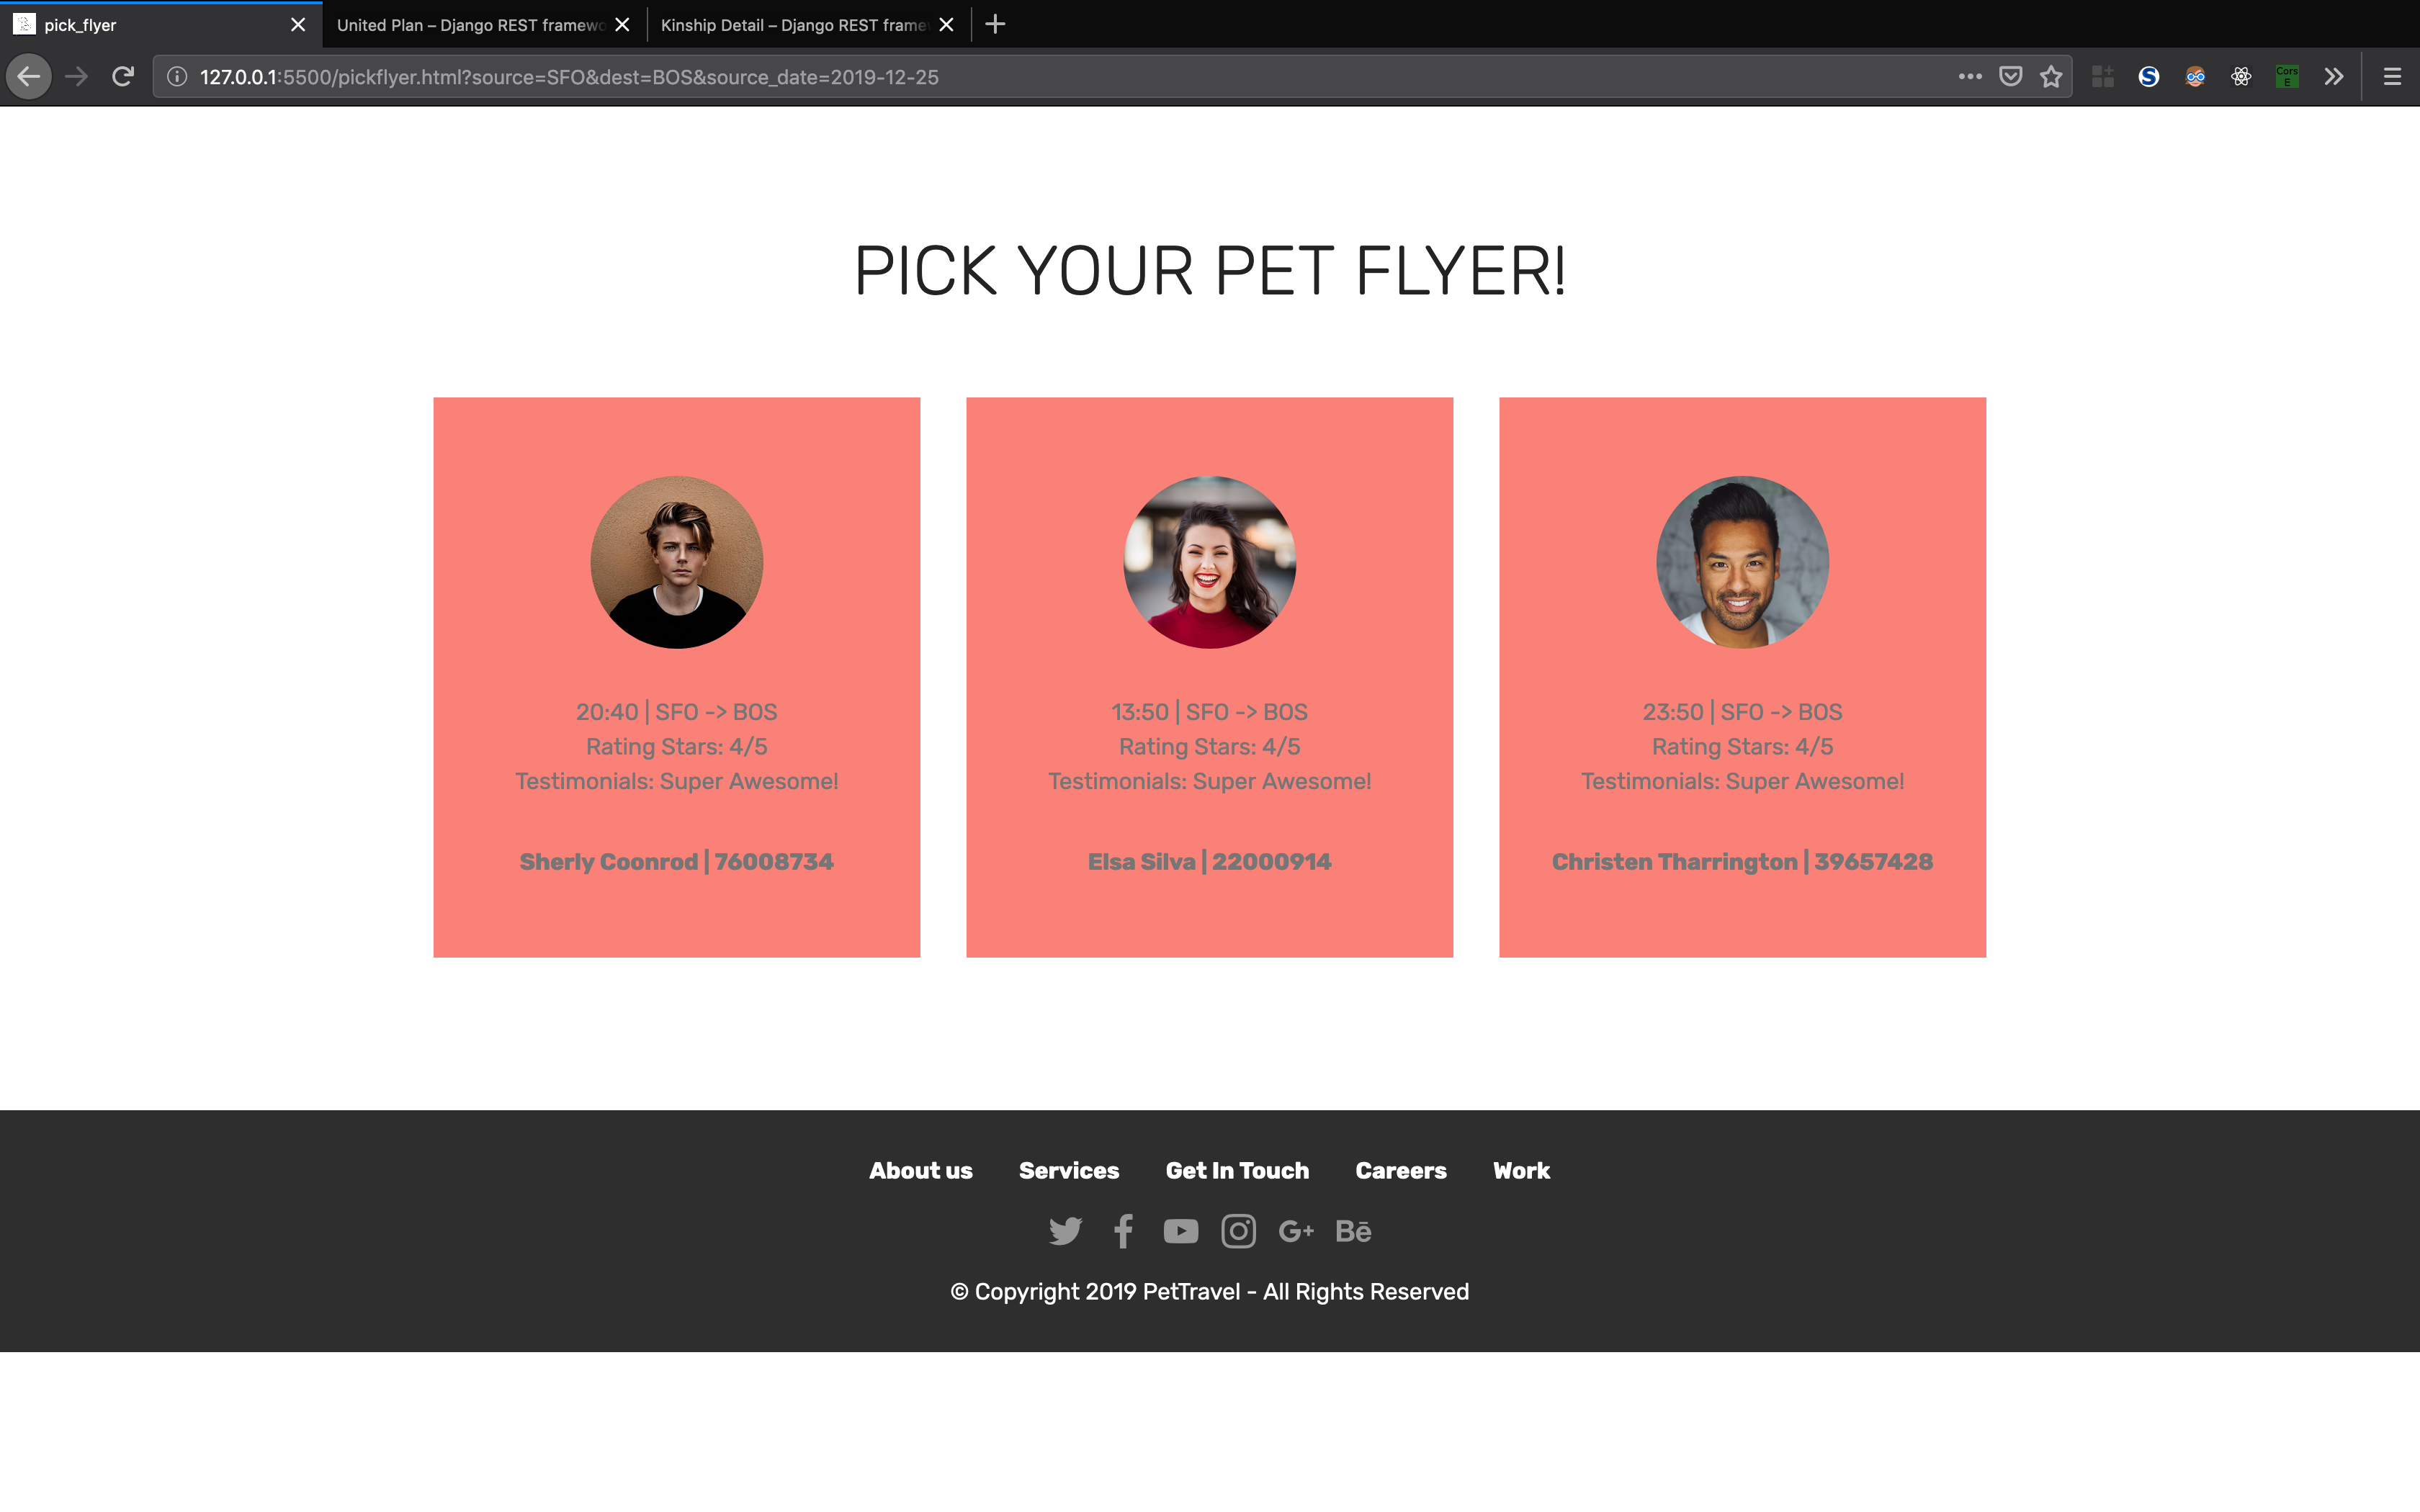Open the Careers footer link
Viewport: 2420px width, 1512px height.
[x=1401, y=1170]
